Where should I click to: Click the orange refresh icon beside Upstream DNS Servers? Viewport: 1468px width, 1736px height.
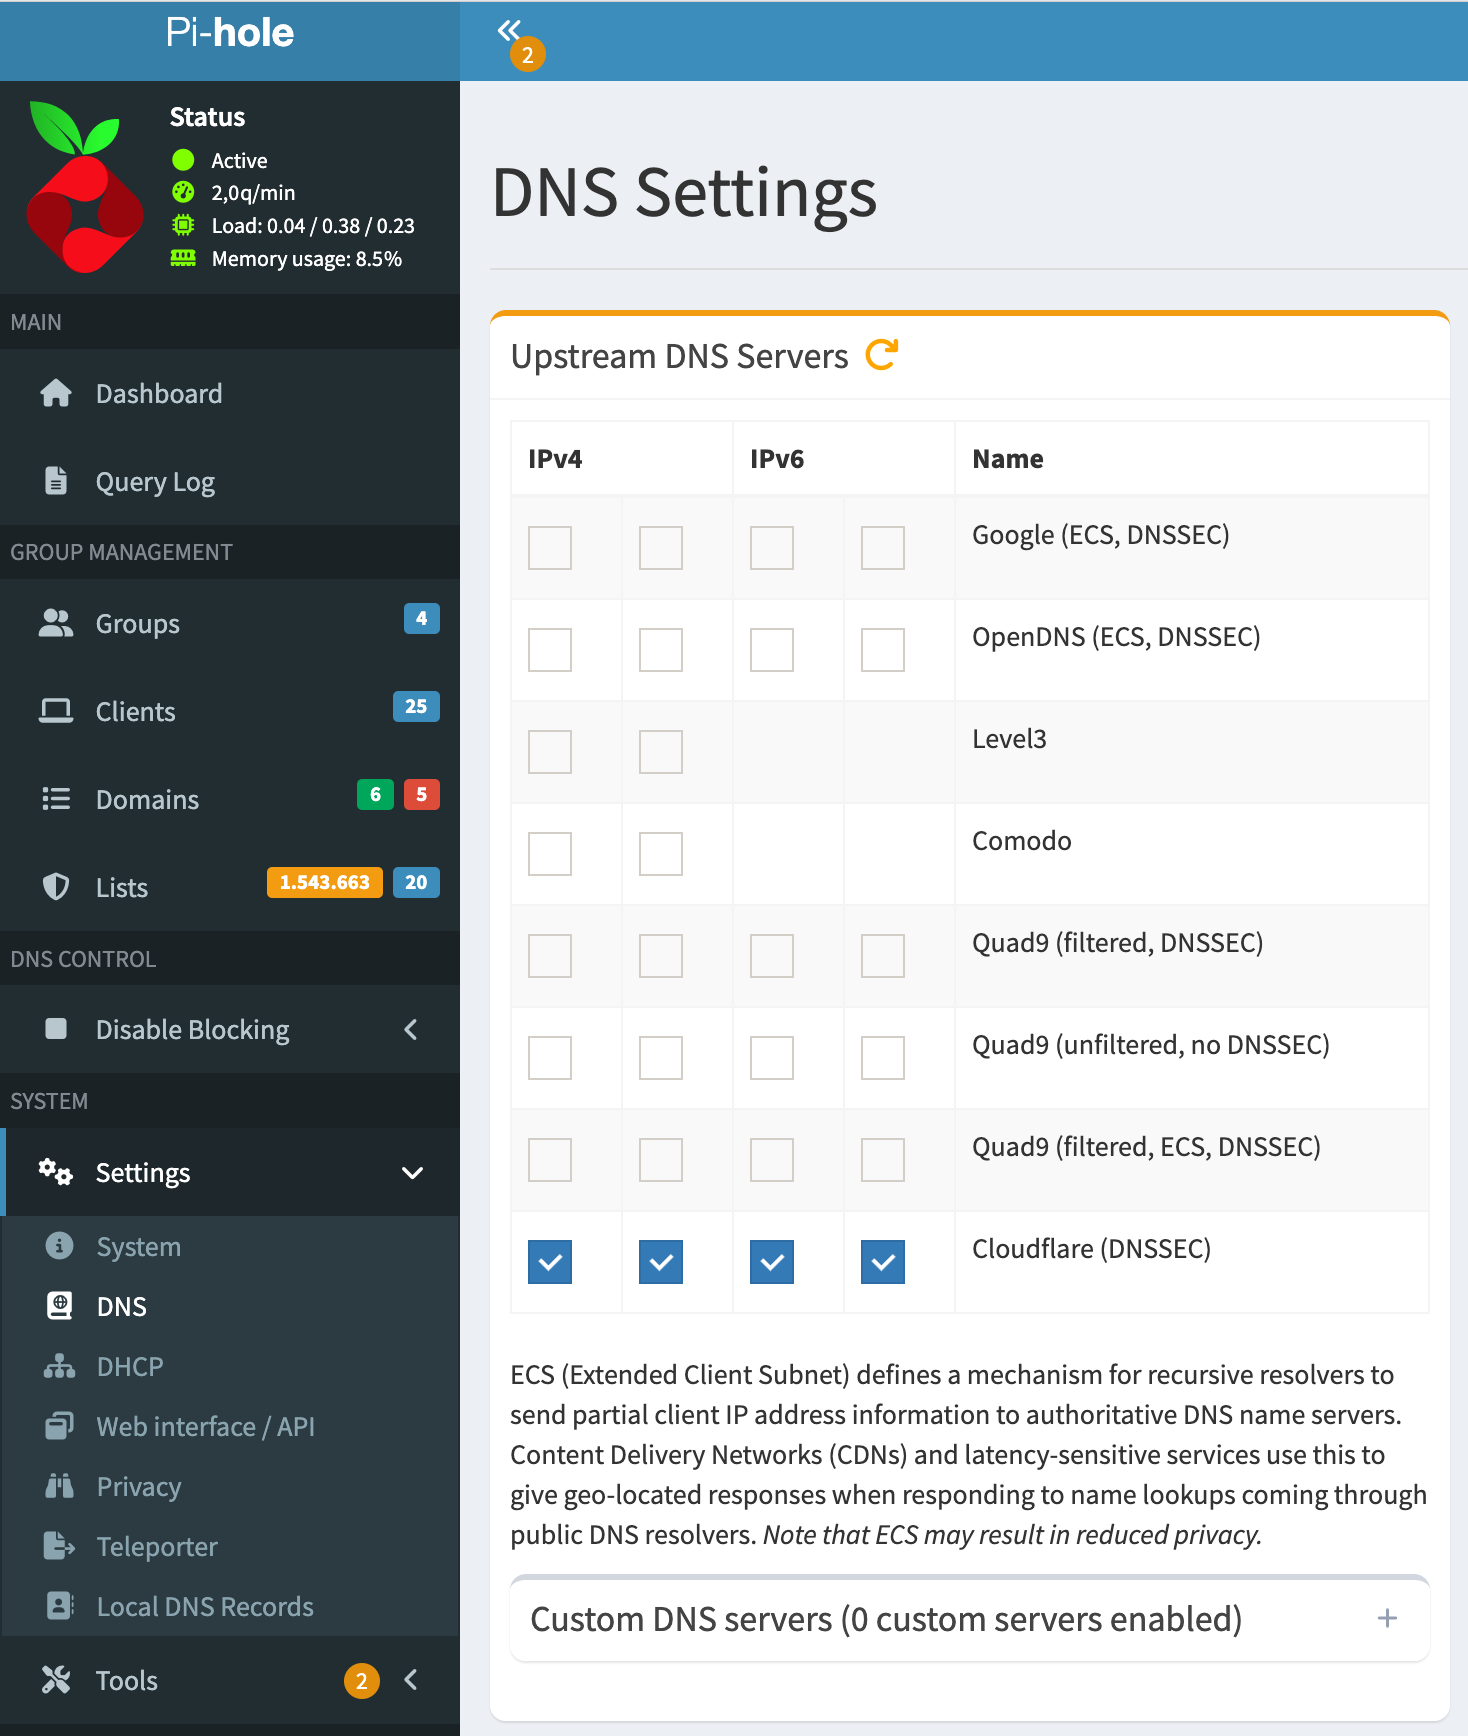881,355
